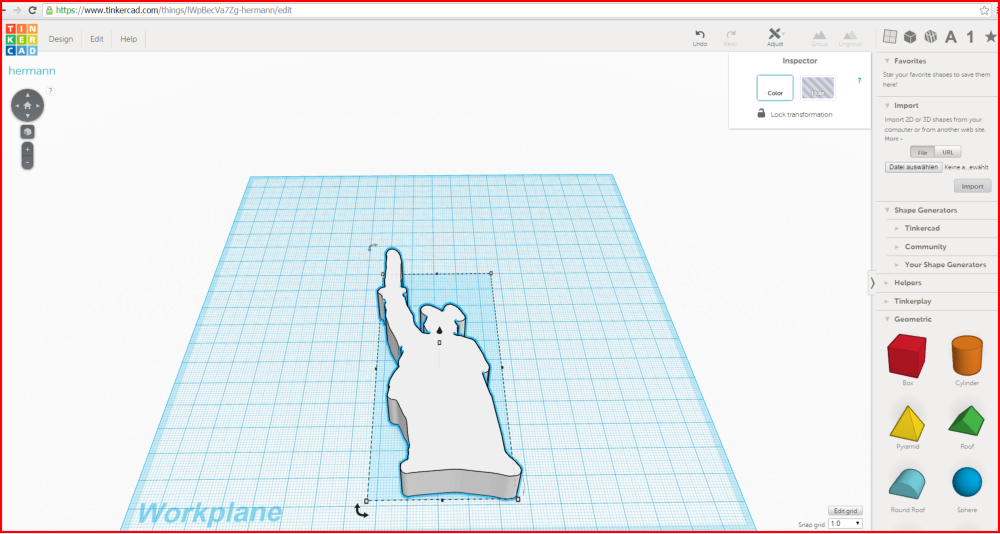Click the Ungroup toolbar icon
This screenshot has height=534, width=1000.
849,38
